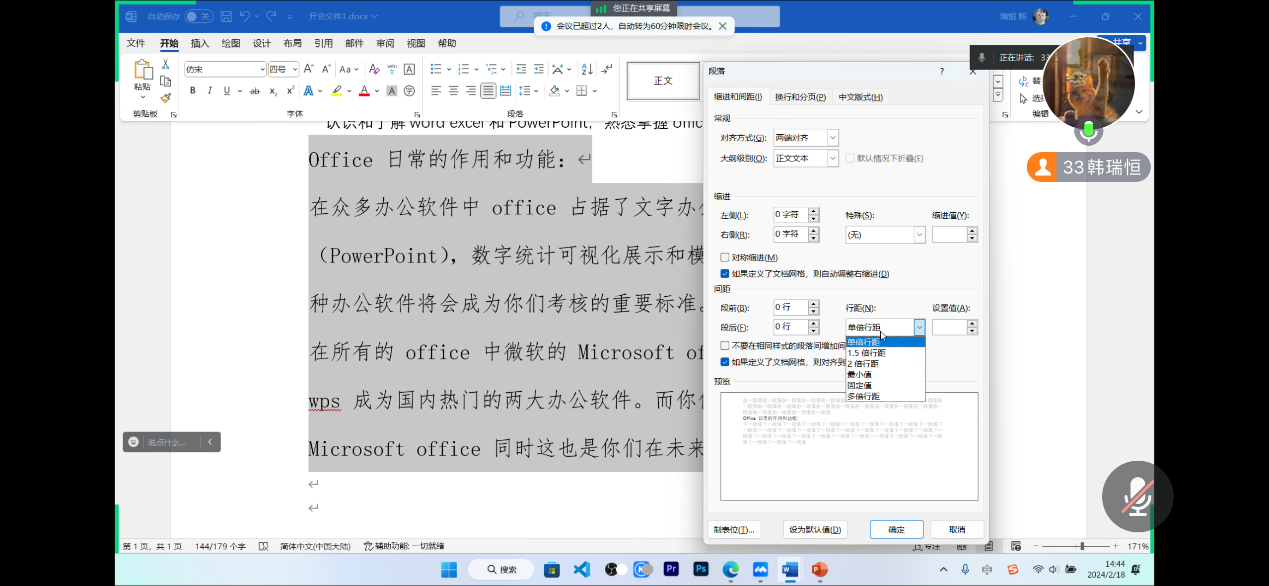Click the 制表位 button
The image size is (1269, 586).
[x=734, y=529]
